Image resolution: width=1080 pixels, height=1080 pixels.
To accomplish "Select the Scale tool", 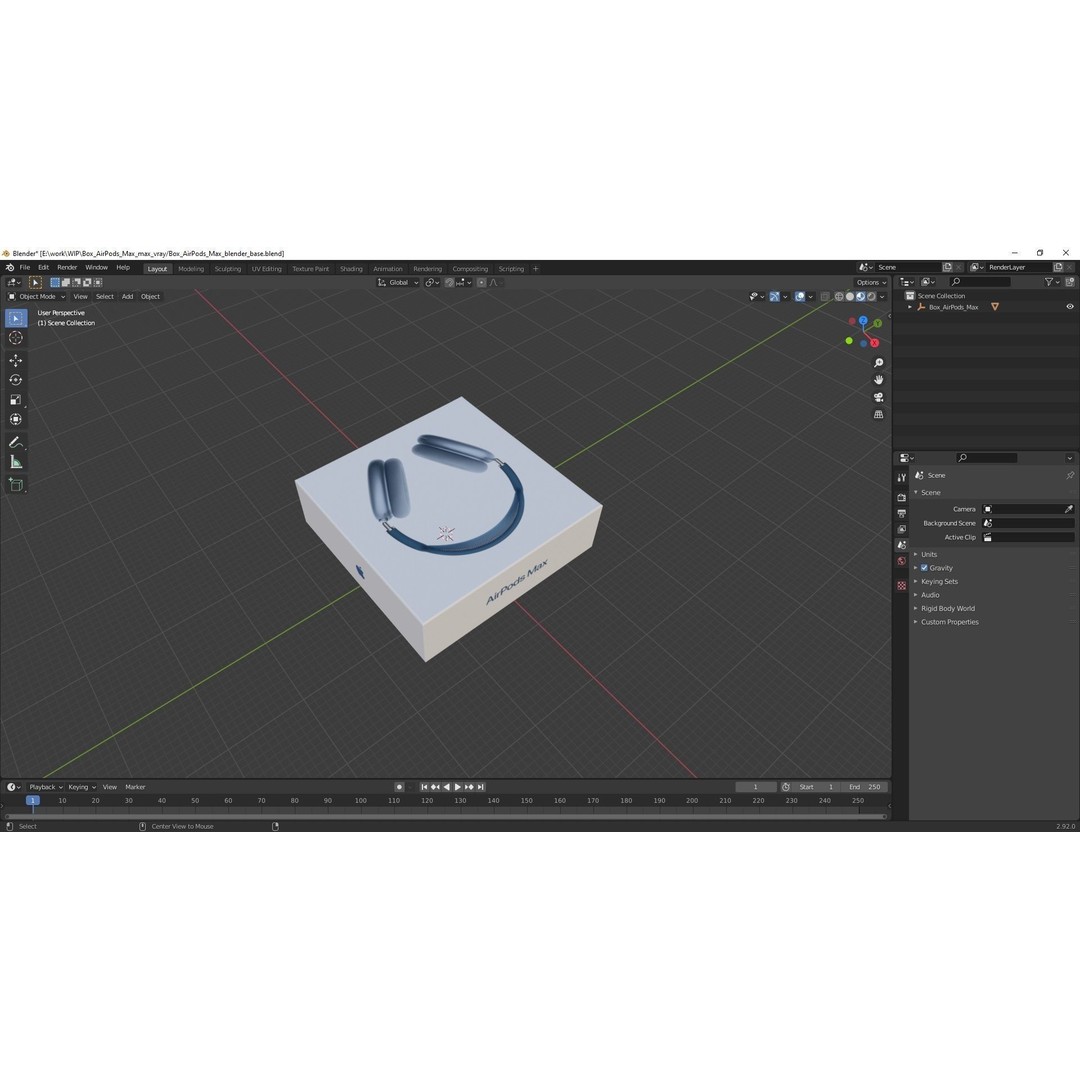I will tap(16, 399).
